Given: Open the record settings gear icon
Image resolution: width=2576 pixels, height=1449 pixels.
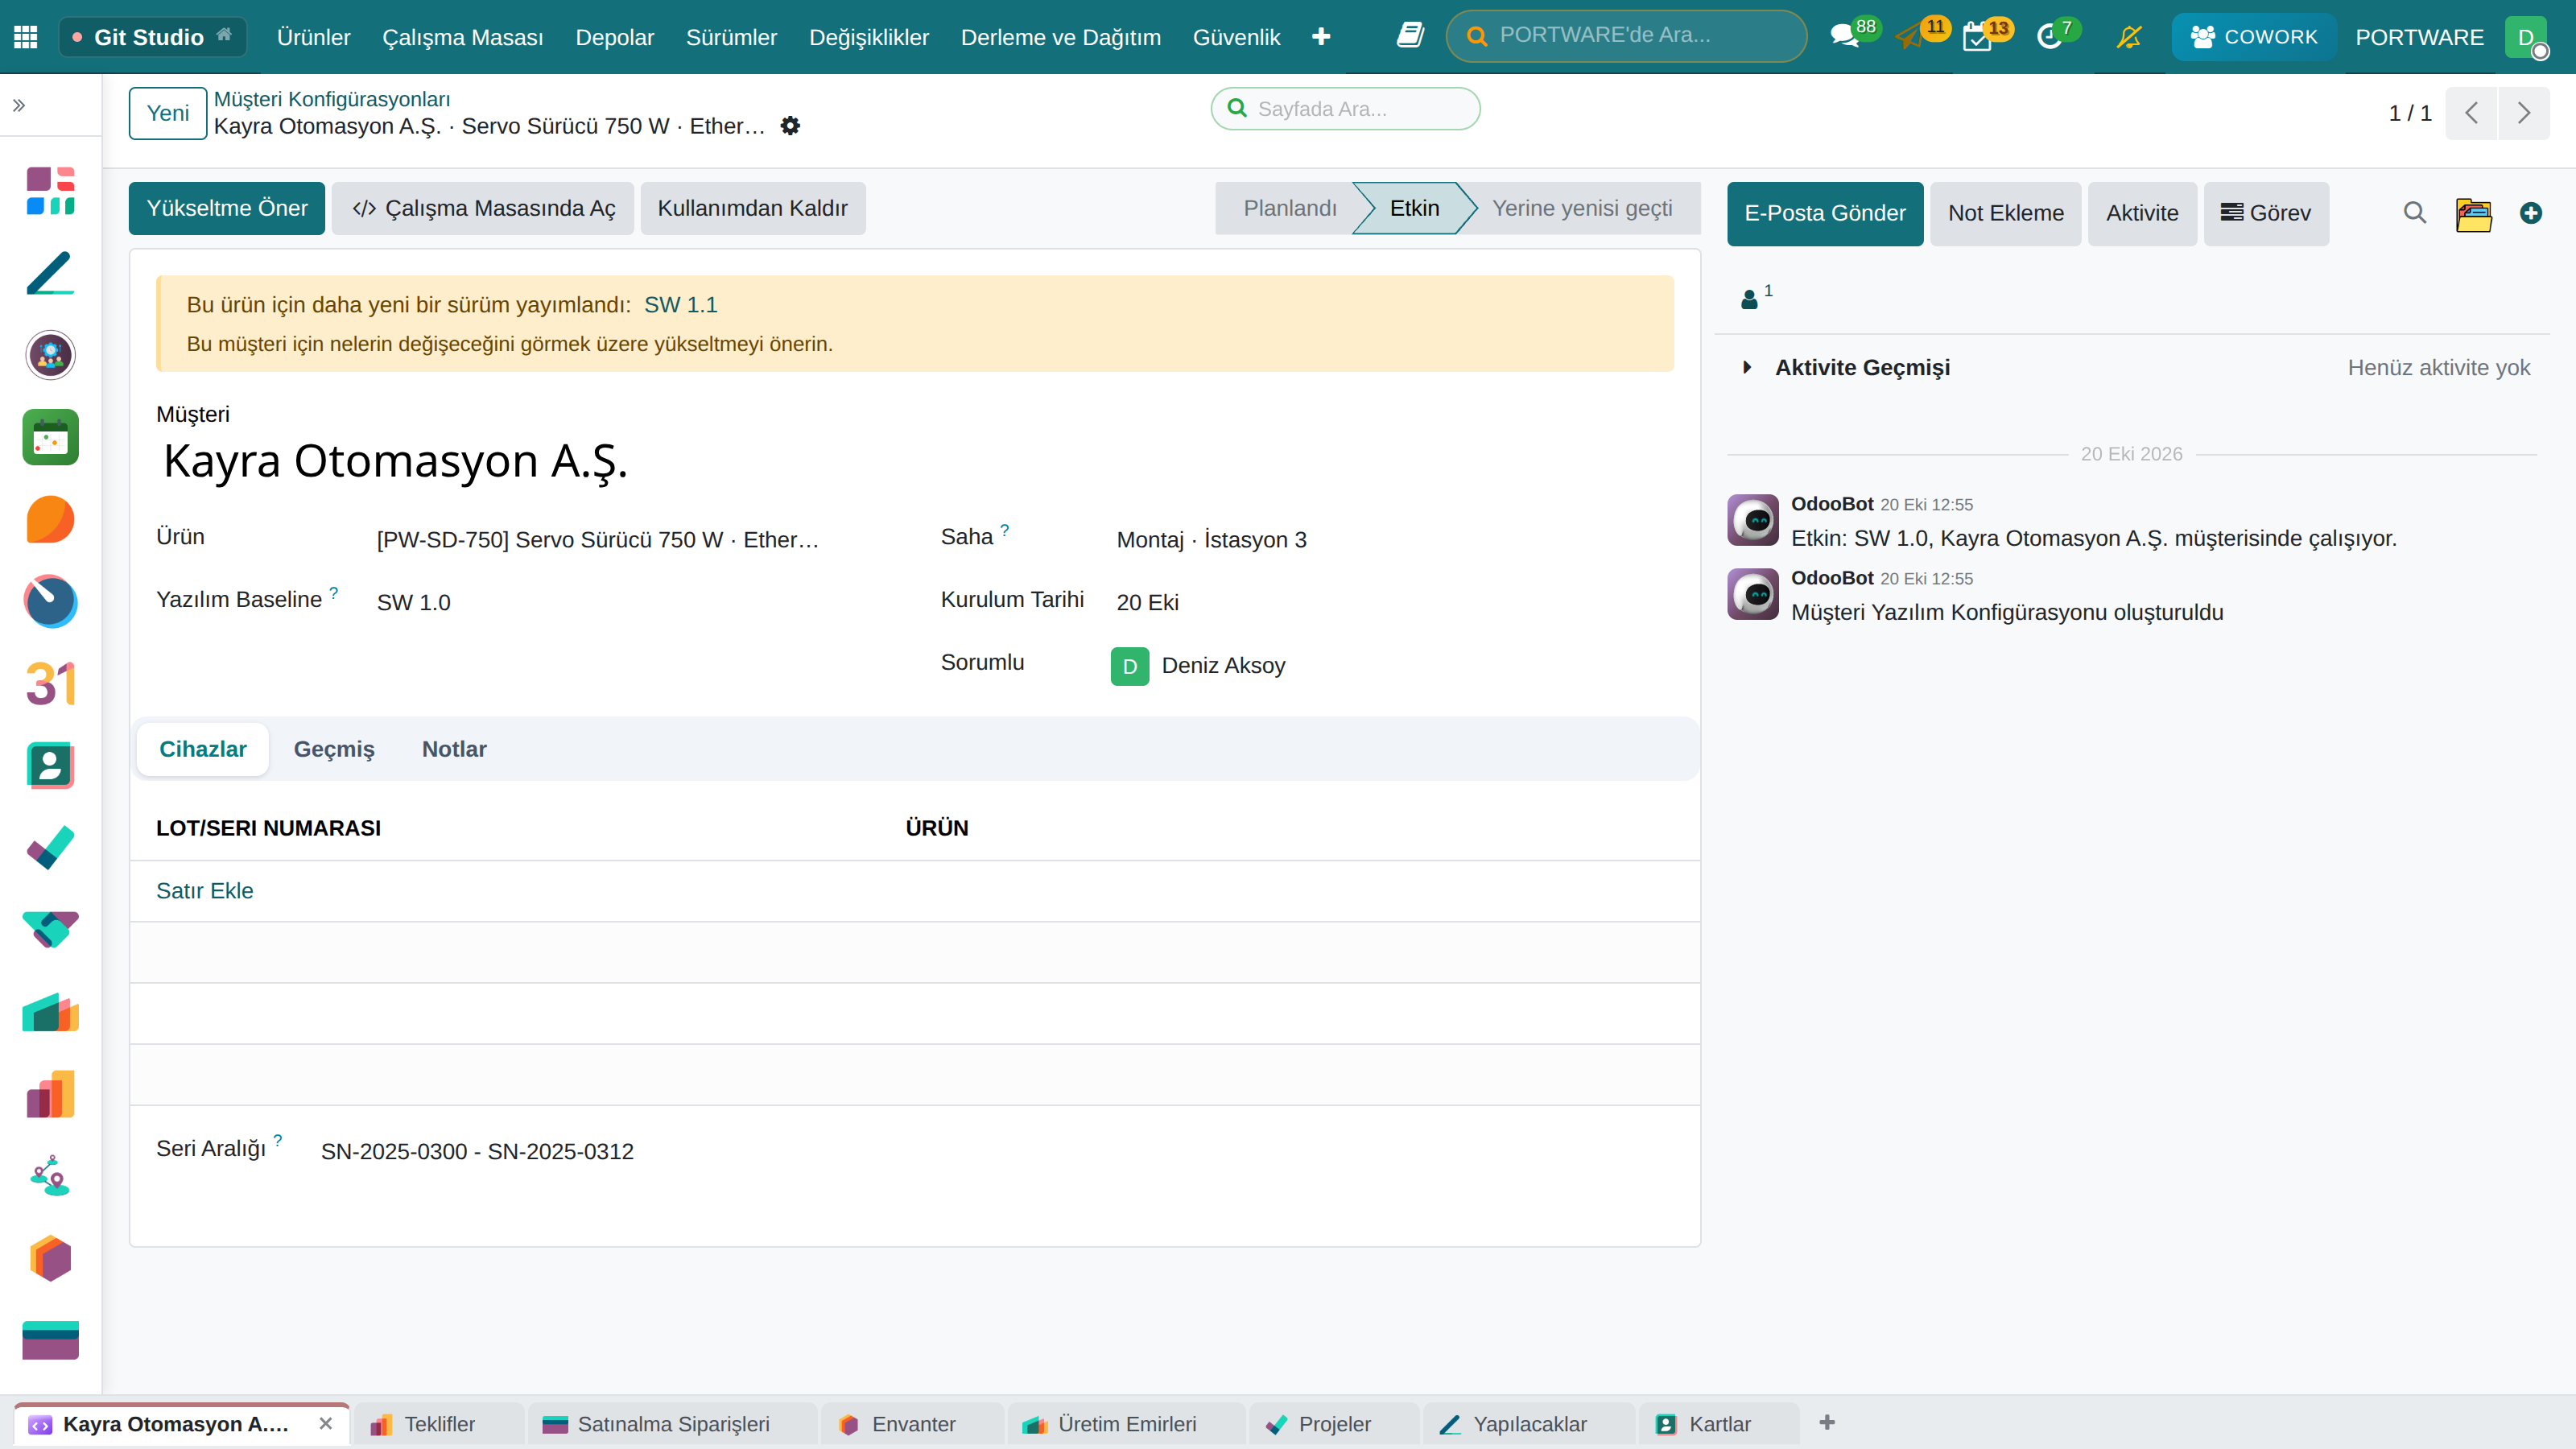Looking at the screenshot, I should 790,126.
